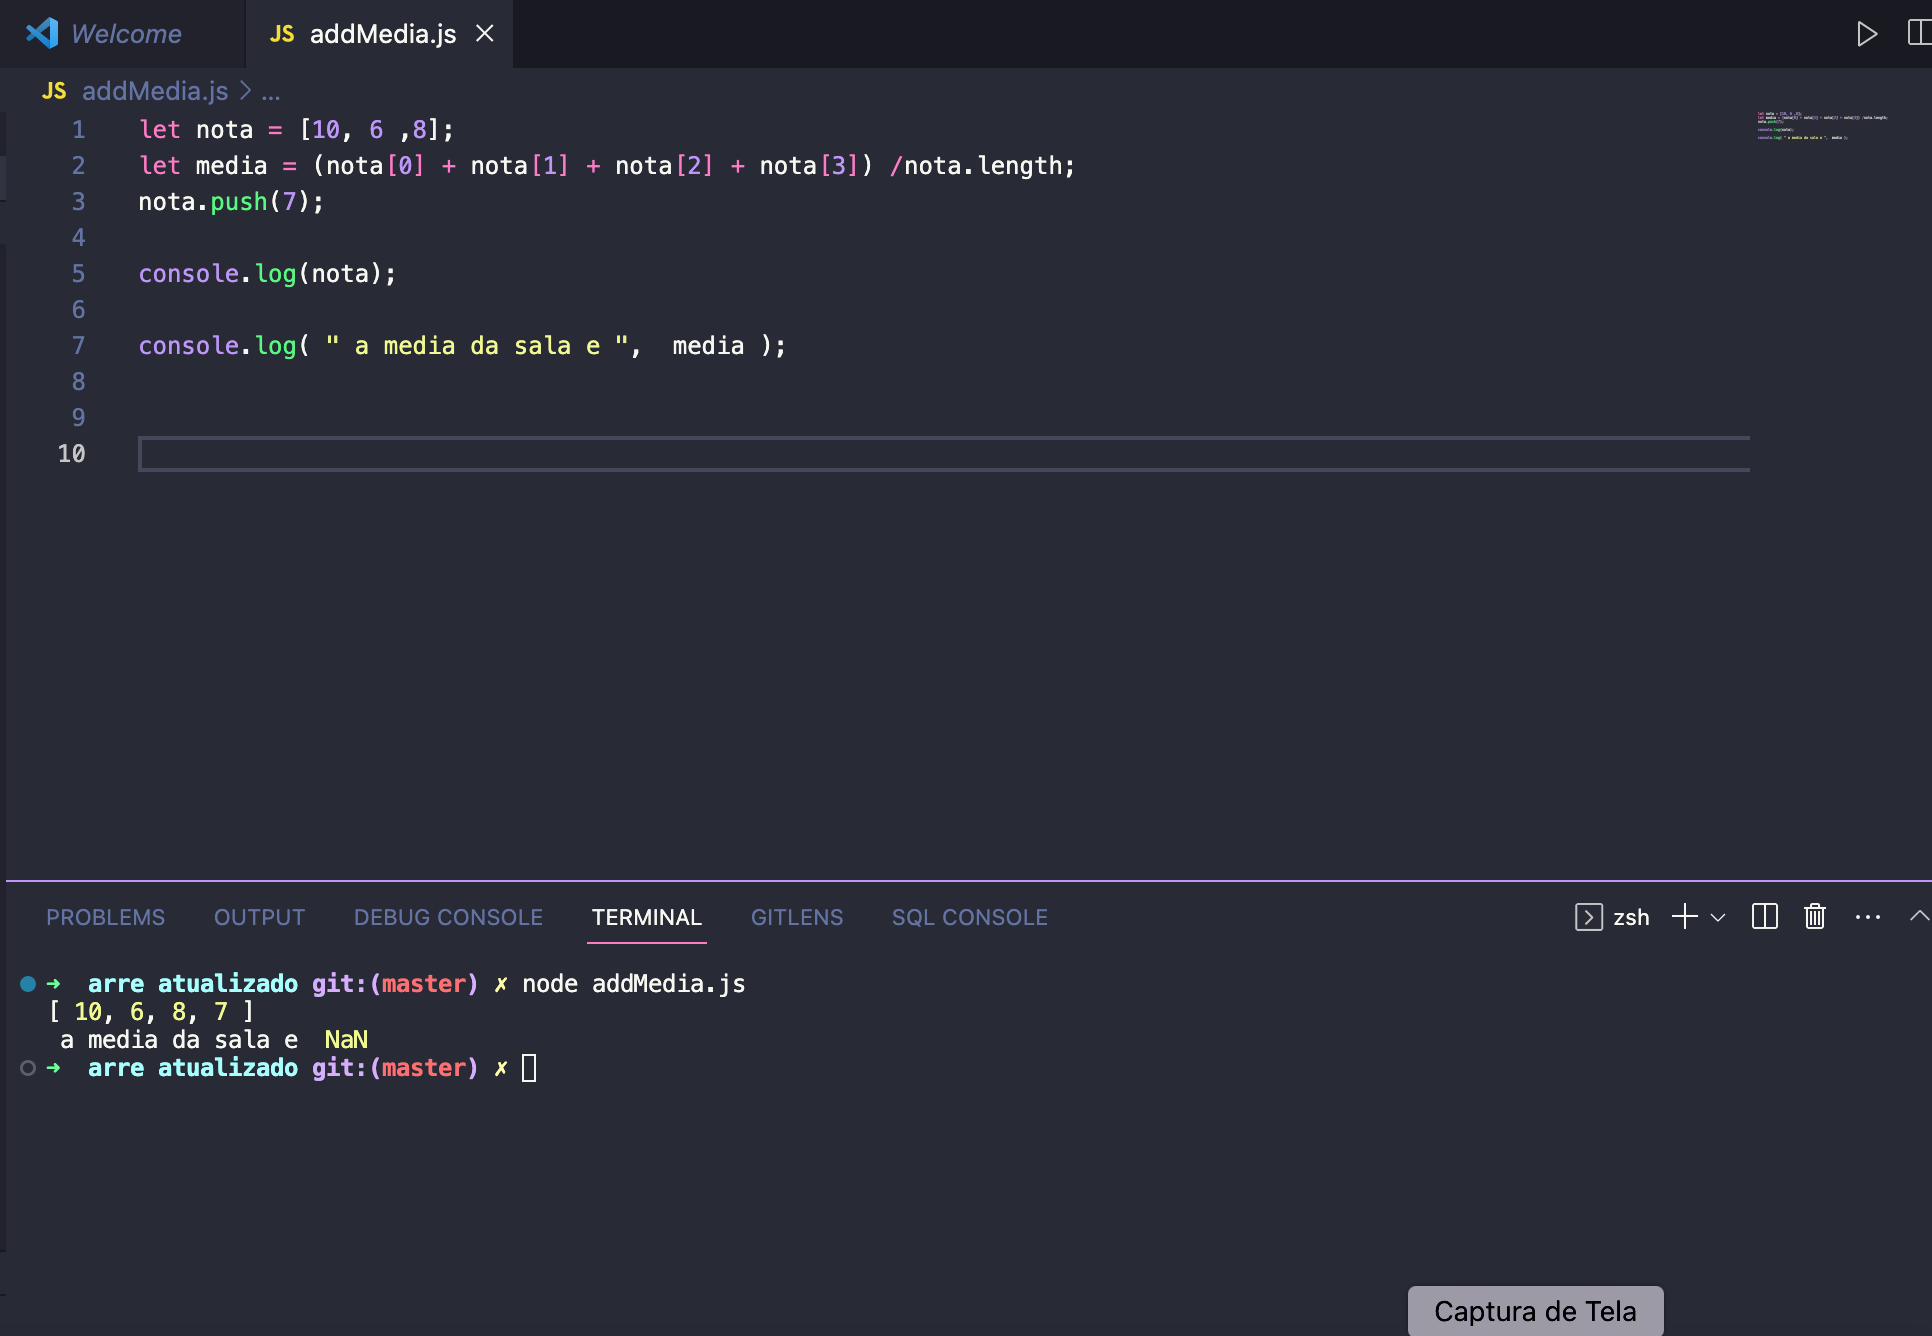Click addMedia.js in the breadcrumb
1932x1336 pixels.
[x=155, y=91]
